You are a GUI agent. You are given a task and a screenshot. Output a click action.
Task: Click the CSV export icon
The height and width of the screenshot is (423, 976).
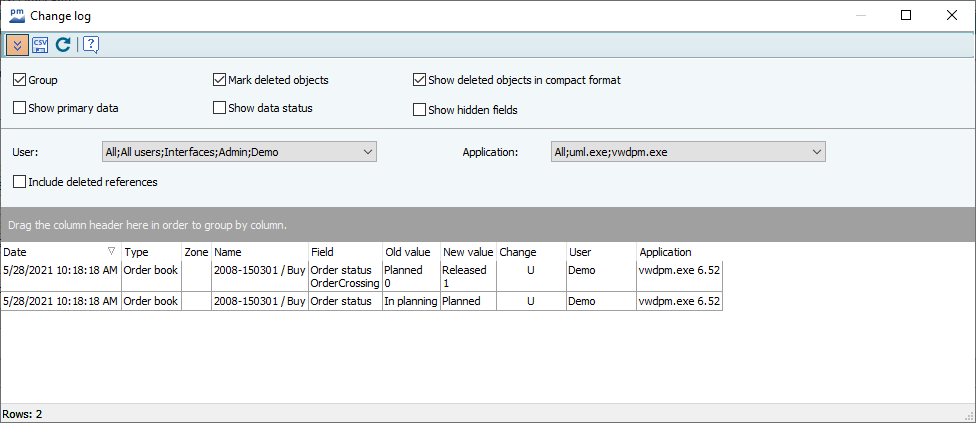tap(40, 44)
